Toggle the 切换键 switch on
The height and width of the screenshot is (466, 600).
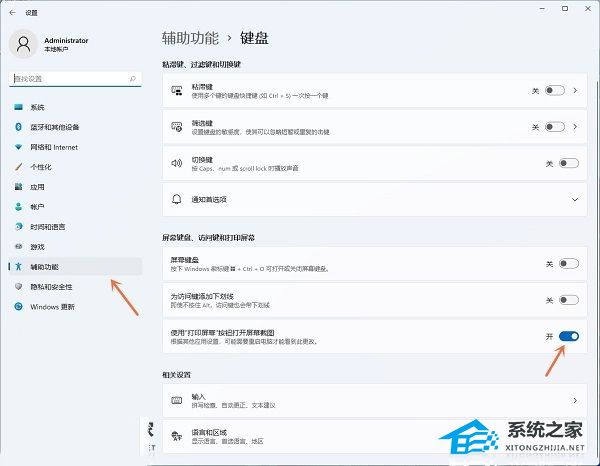click(x=568, y=163)
